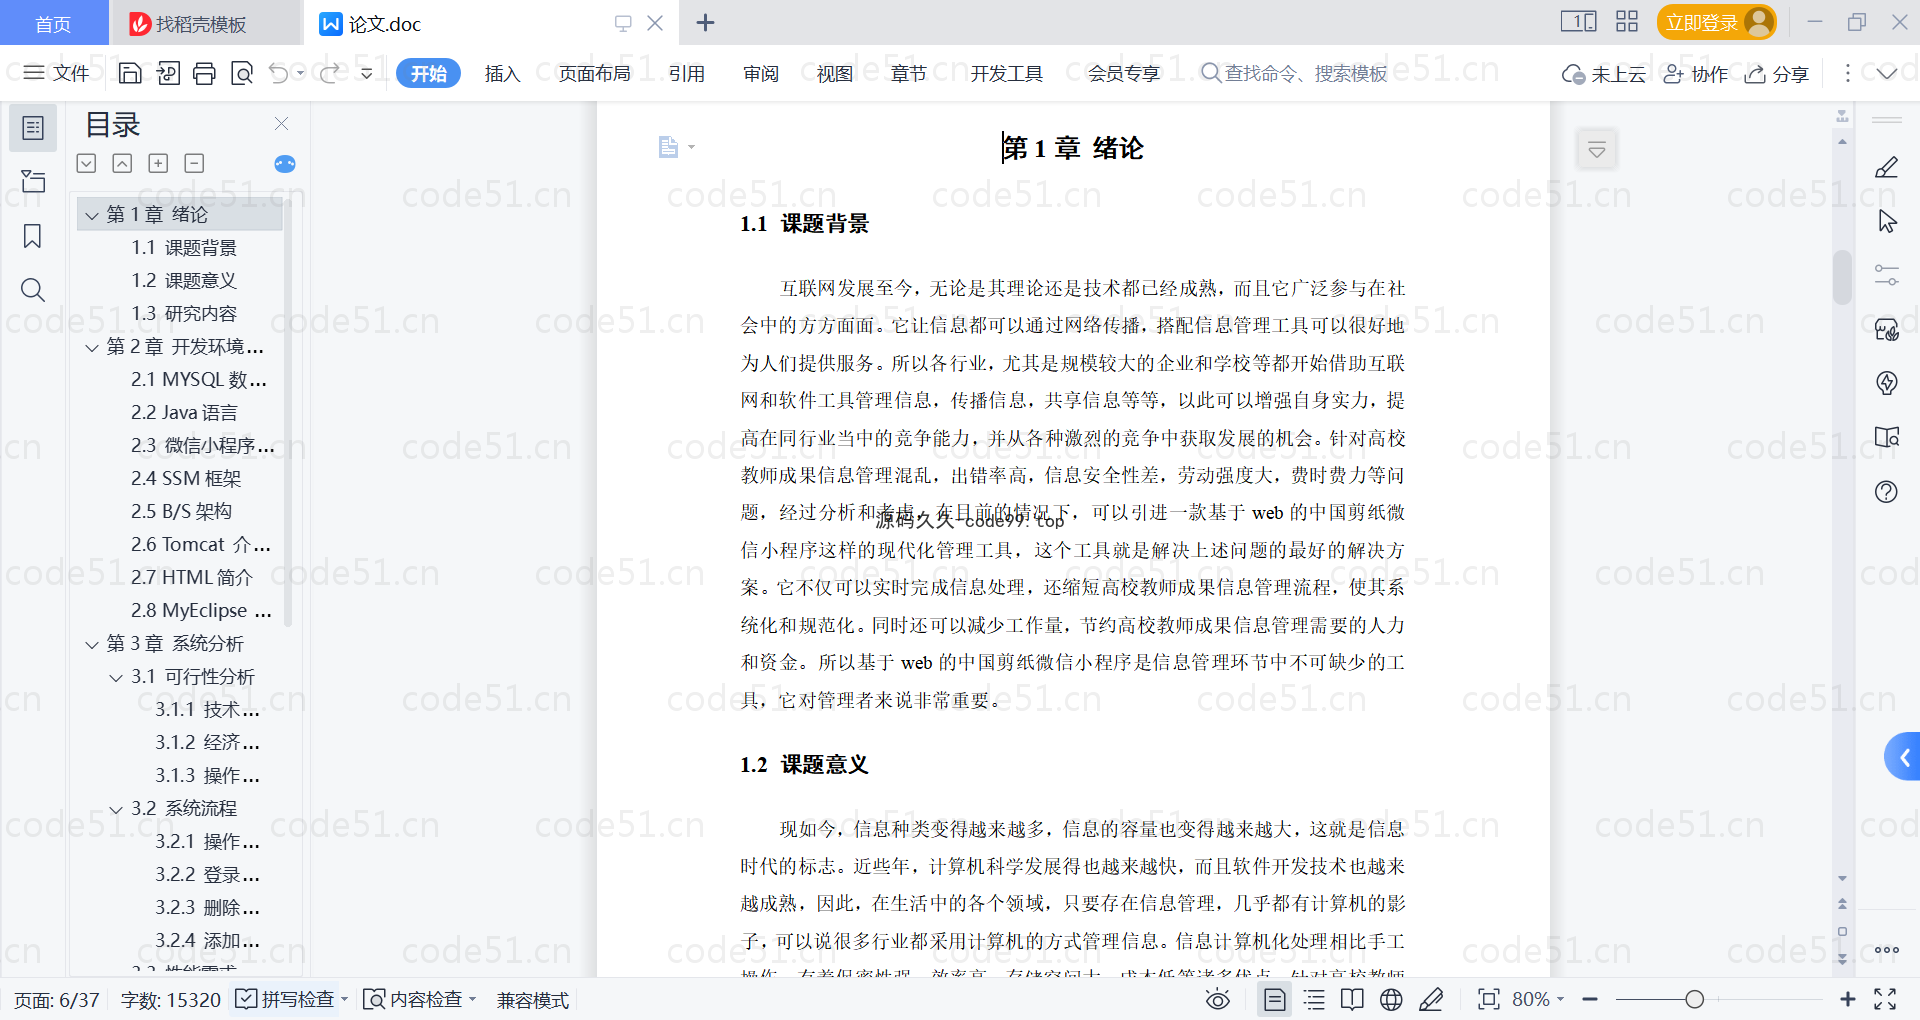1920x1020 pixels.
Task: Click the split window icon at top
Action: (x=1579, y=22)
